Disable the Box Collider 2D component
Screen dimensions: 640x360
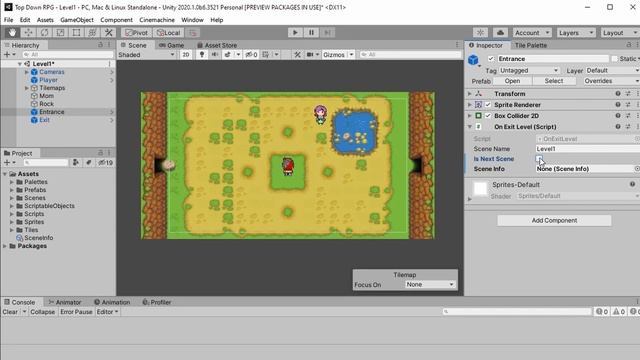click(488, 116)
